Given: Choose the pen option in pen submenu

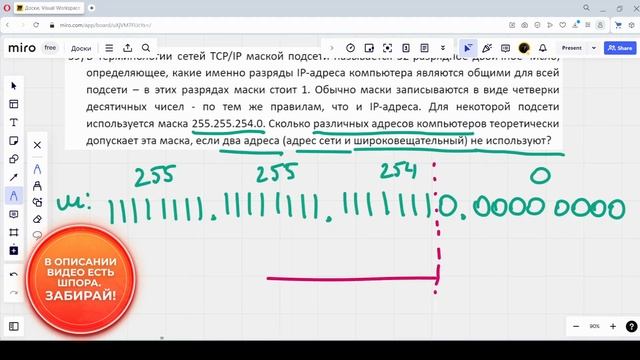Looking at the screenshot, I should (x=37, y=169).
